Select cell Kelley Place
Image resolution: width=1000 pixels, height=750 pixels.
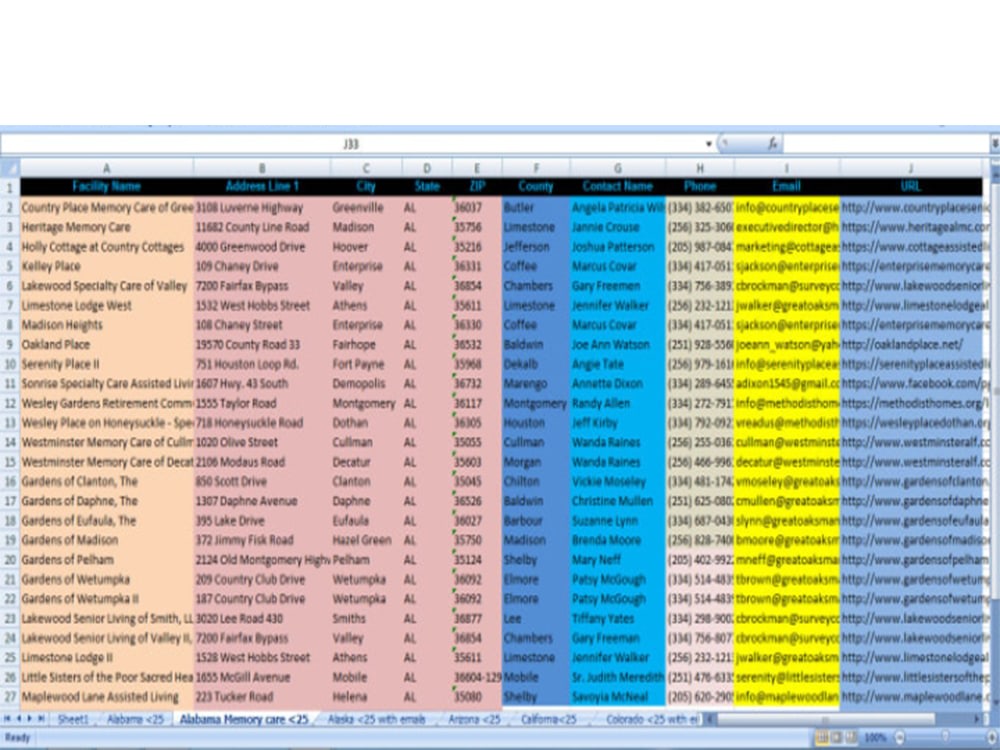point(107,267)
